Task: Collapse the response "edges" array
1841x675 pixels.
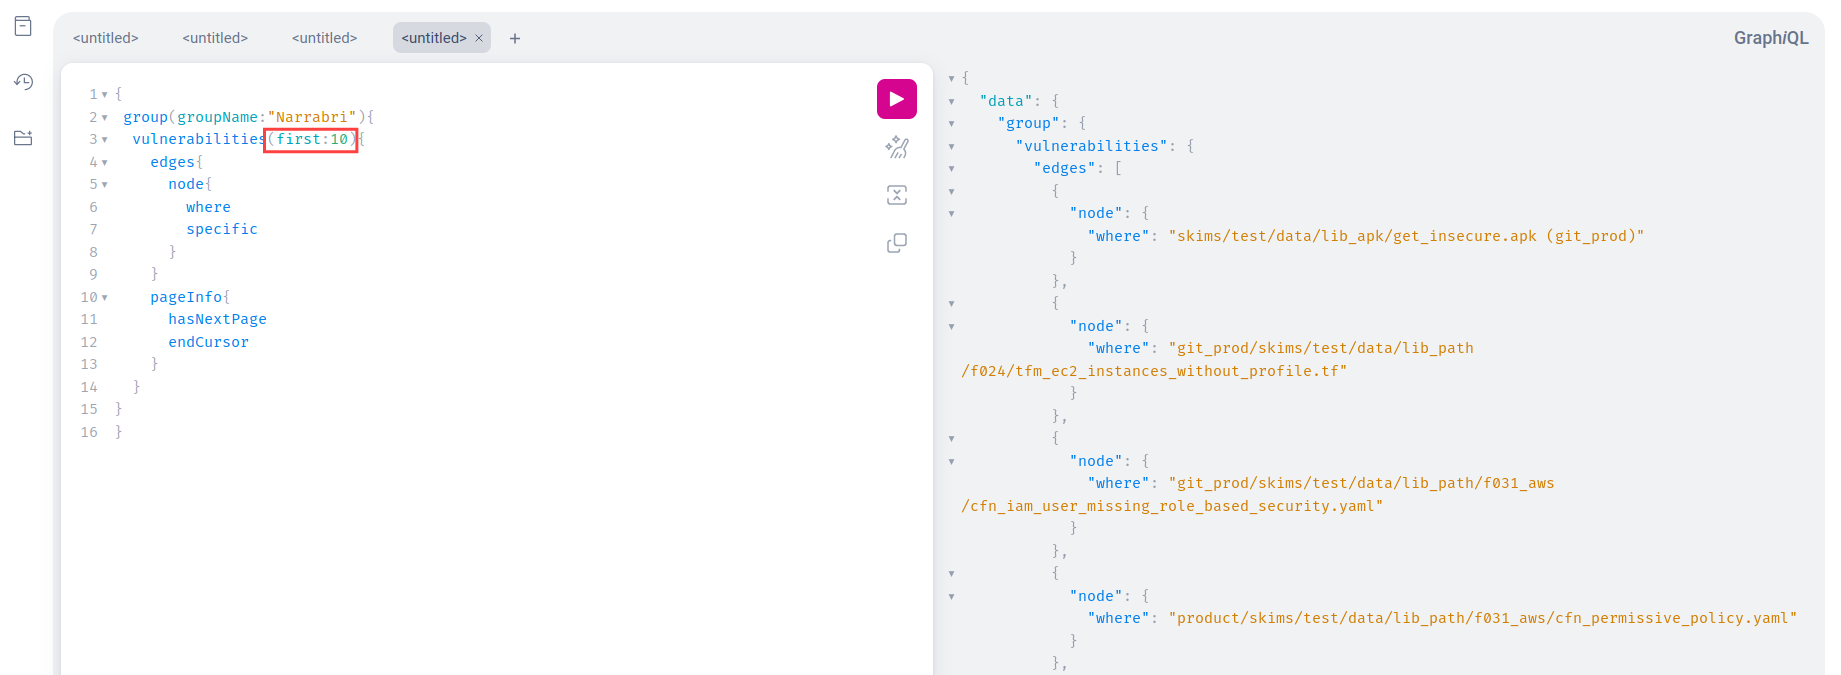Action: [951, 168]
